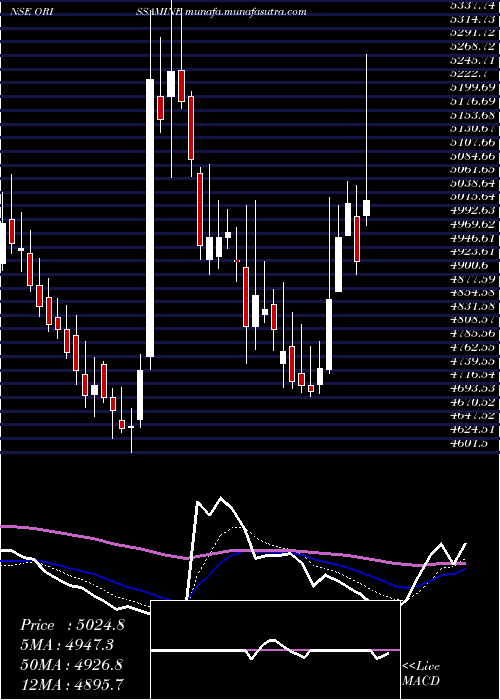Select the MACD inset panel
500x700 pixels.
[x=275, y=650]
